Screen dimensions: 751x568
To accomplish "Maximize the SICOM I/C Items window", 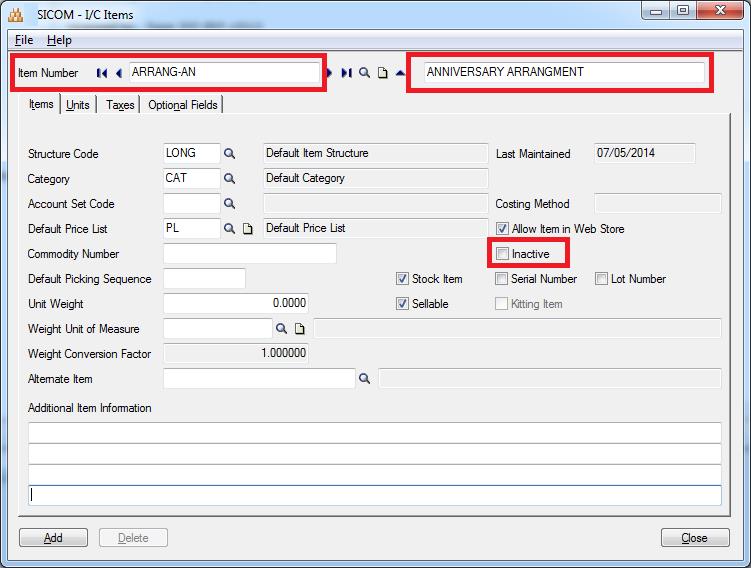I will (x=683, y=11).
